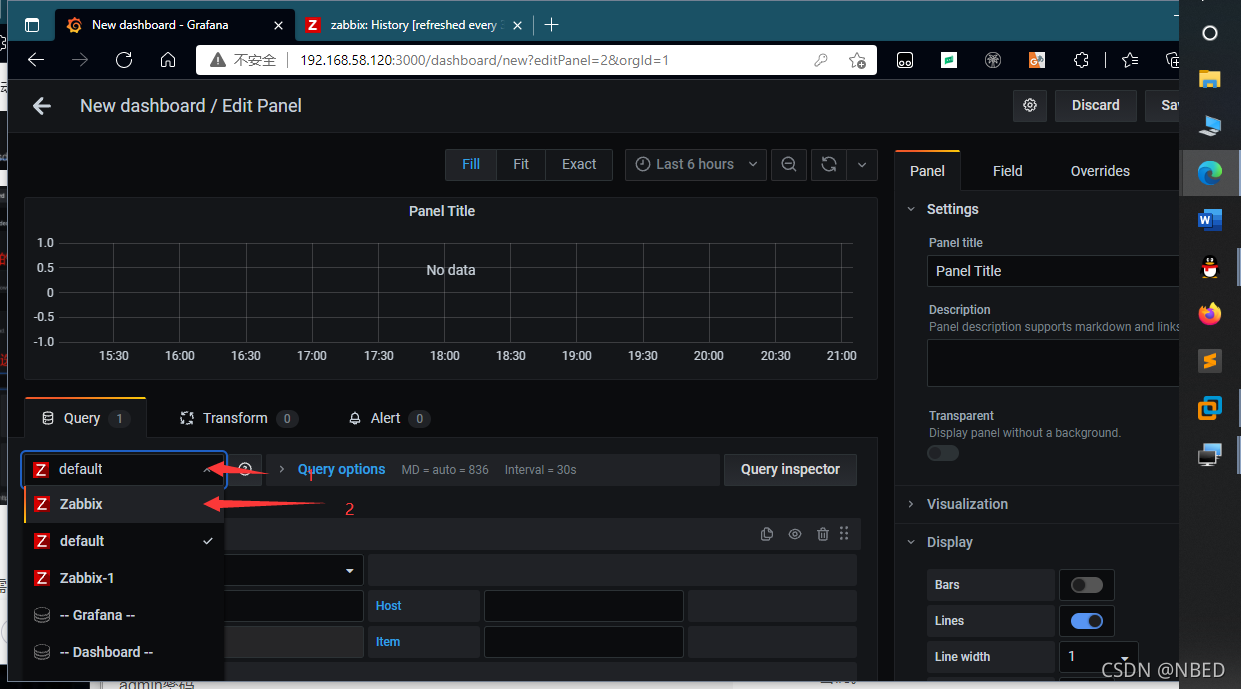Toggle the Transparent panel switch
This screenshot has width=1241, height=689.
(943, 453)
